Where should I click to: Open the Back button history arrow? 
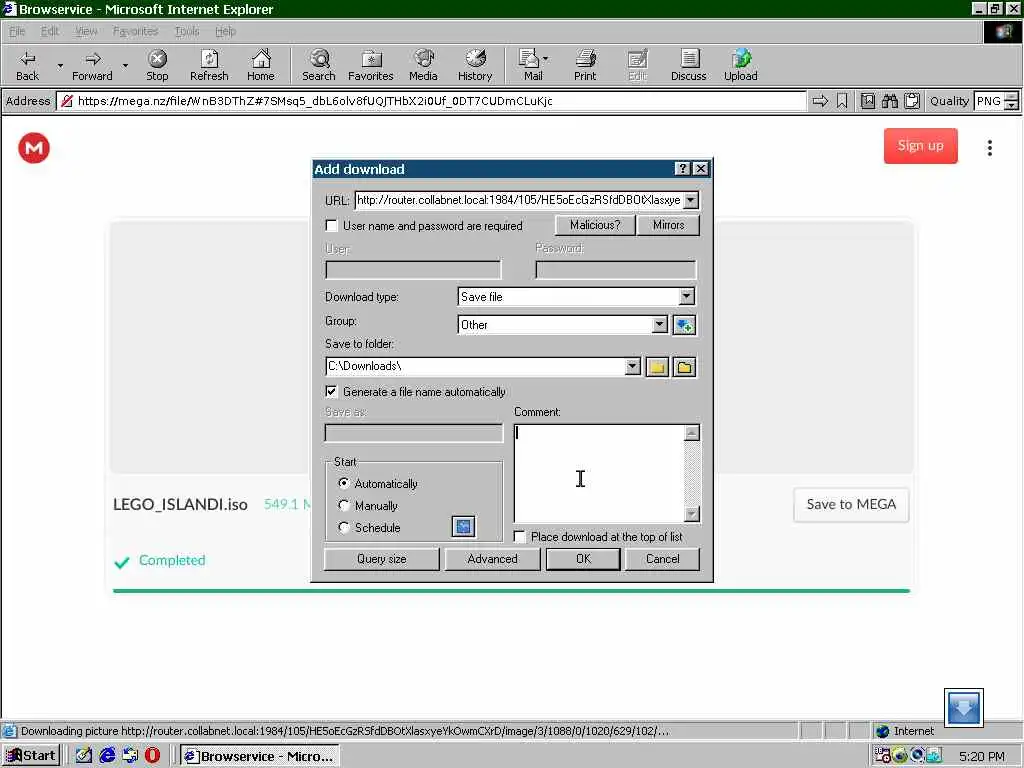60,65
